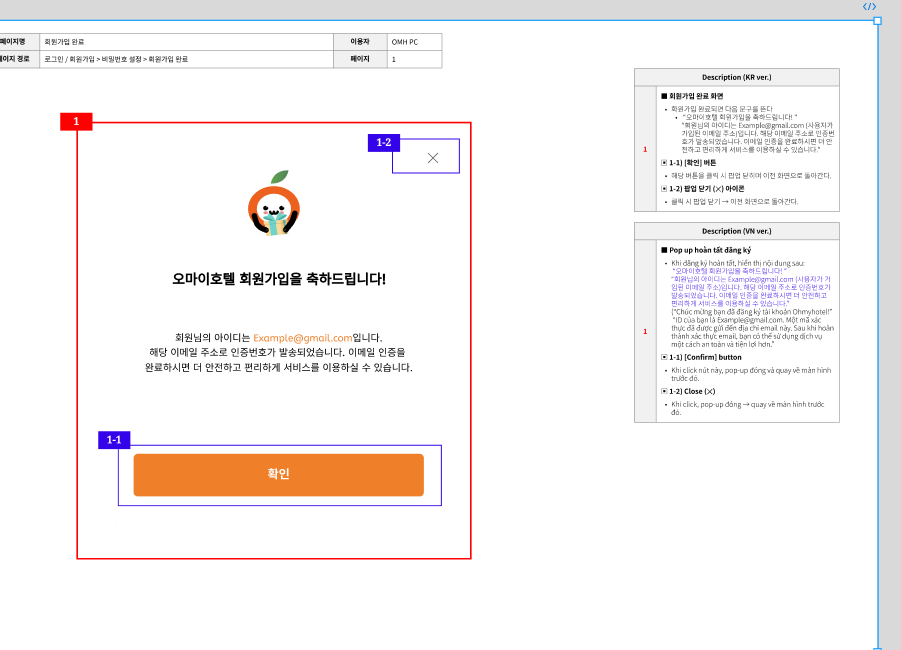Click the X close icon in the signup popup
901x650 pixels.
[433, 158]
